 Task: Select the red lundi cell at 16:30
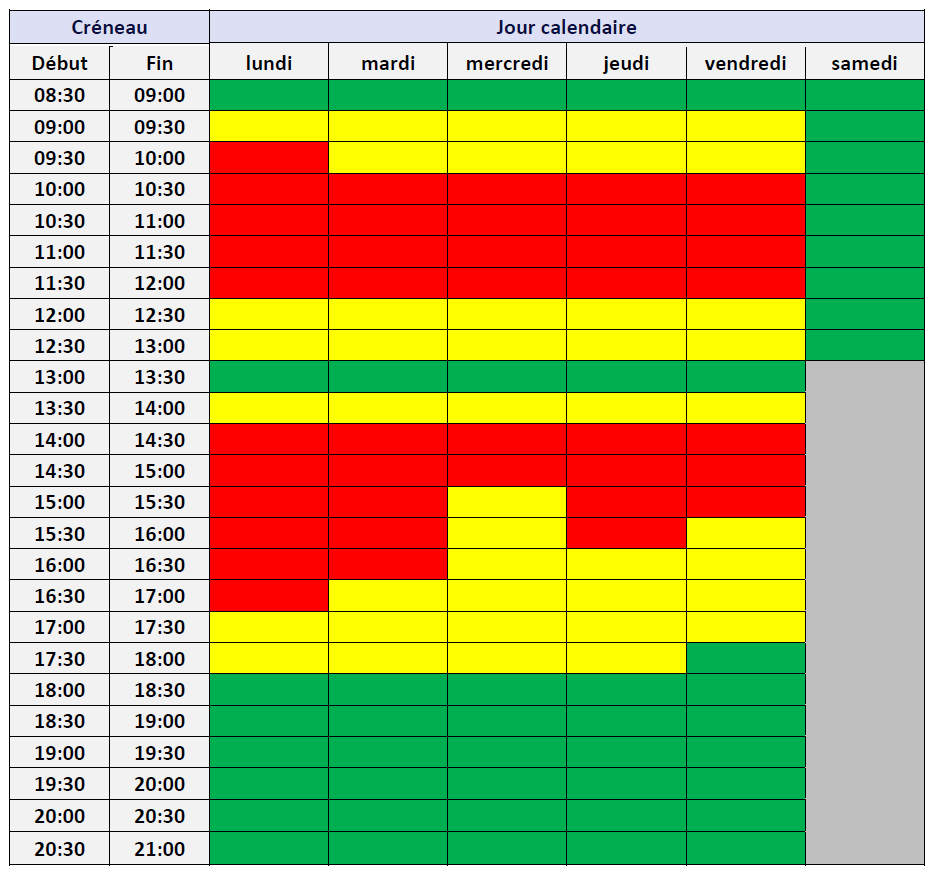(x=269, y=596)
